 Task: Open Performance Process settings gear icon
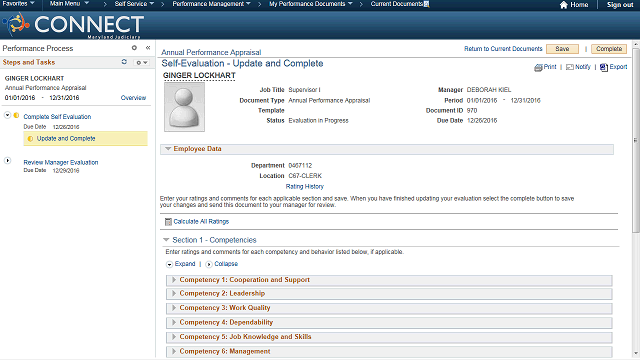pos(134,48)
